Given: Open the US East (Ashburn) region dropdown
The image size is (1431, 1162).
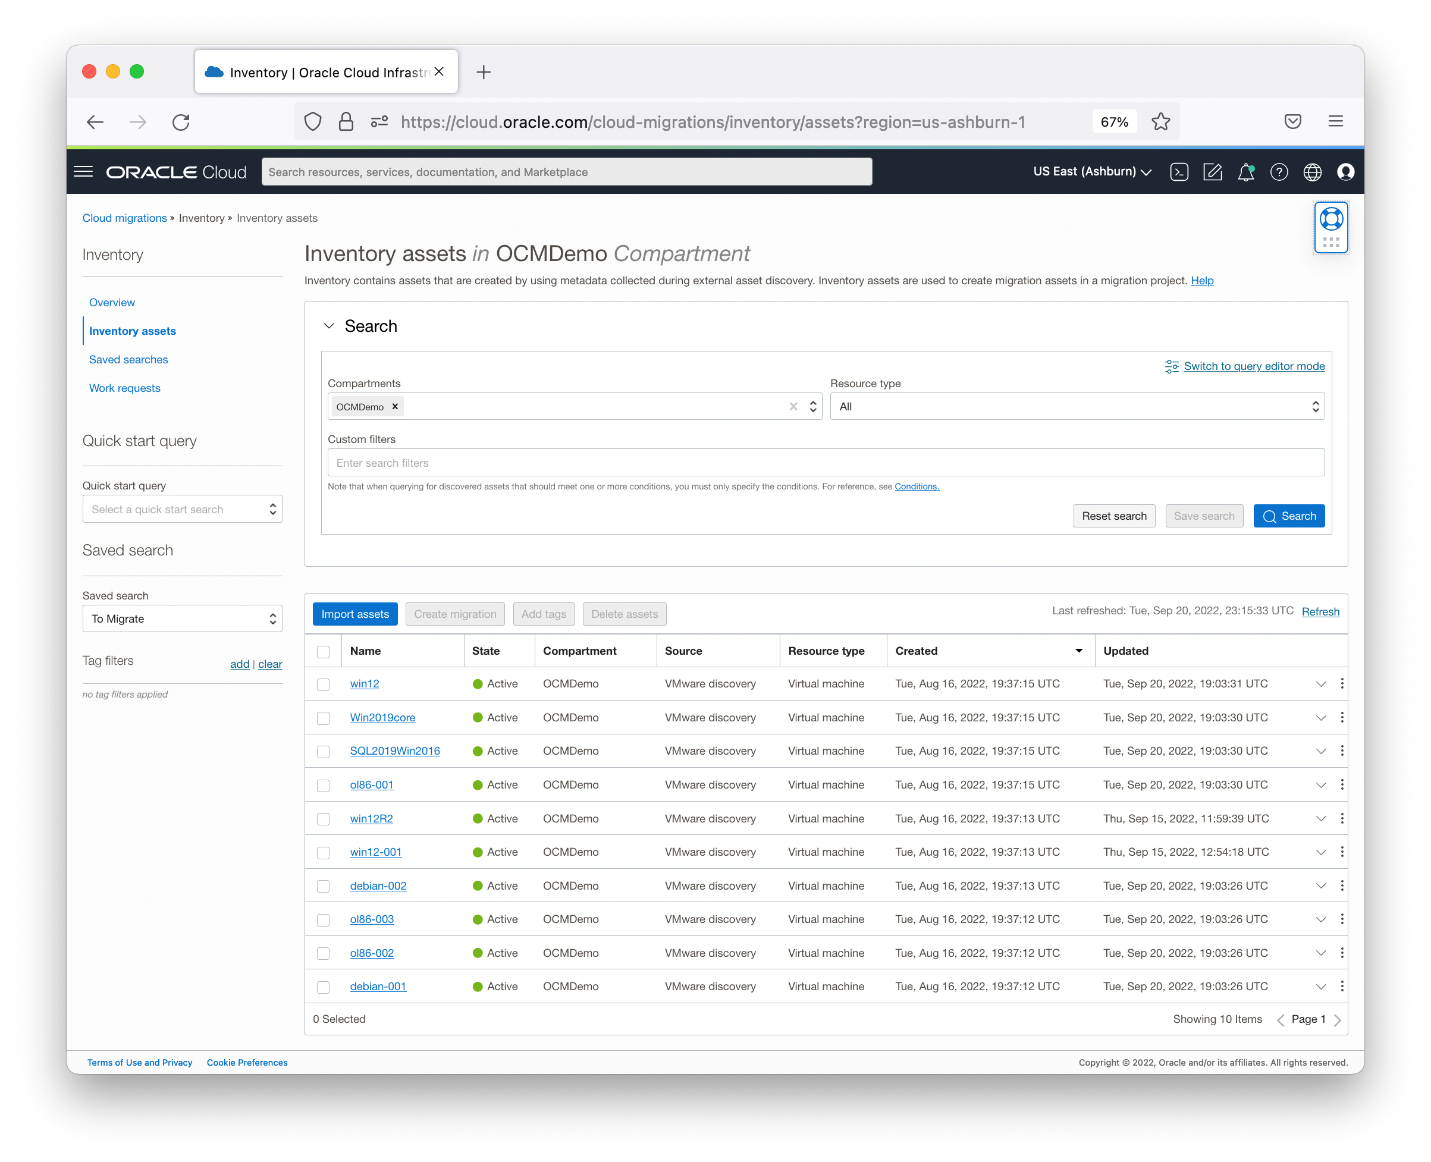Looking at the screenshot, I should click(x=1092, y=172).
